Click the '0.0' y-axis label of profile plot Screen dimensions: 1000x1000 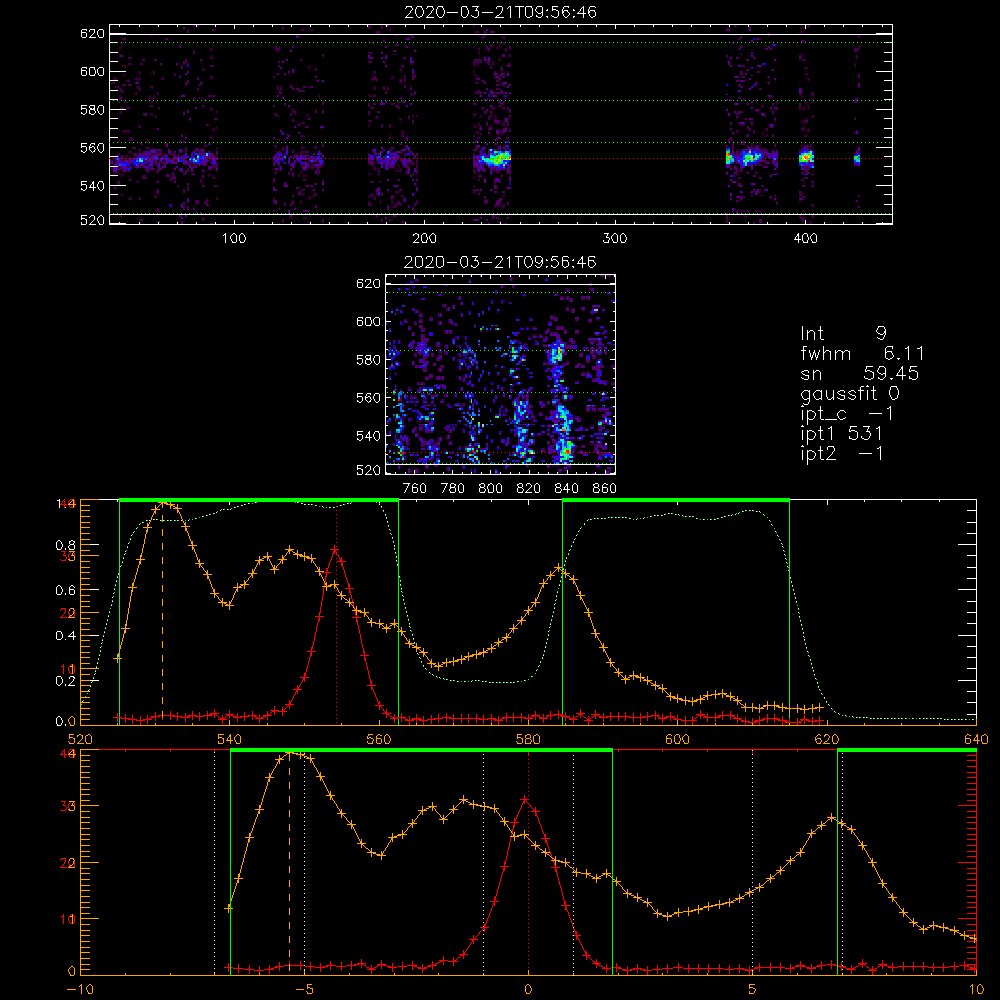point(66,722)
